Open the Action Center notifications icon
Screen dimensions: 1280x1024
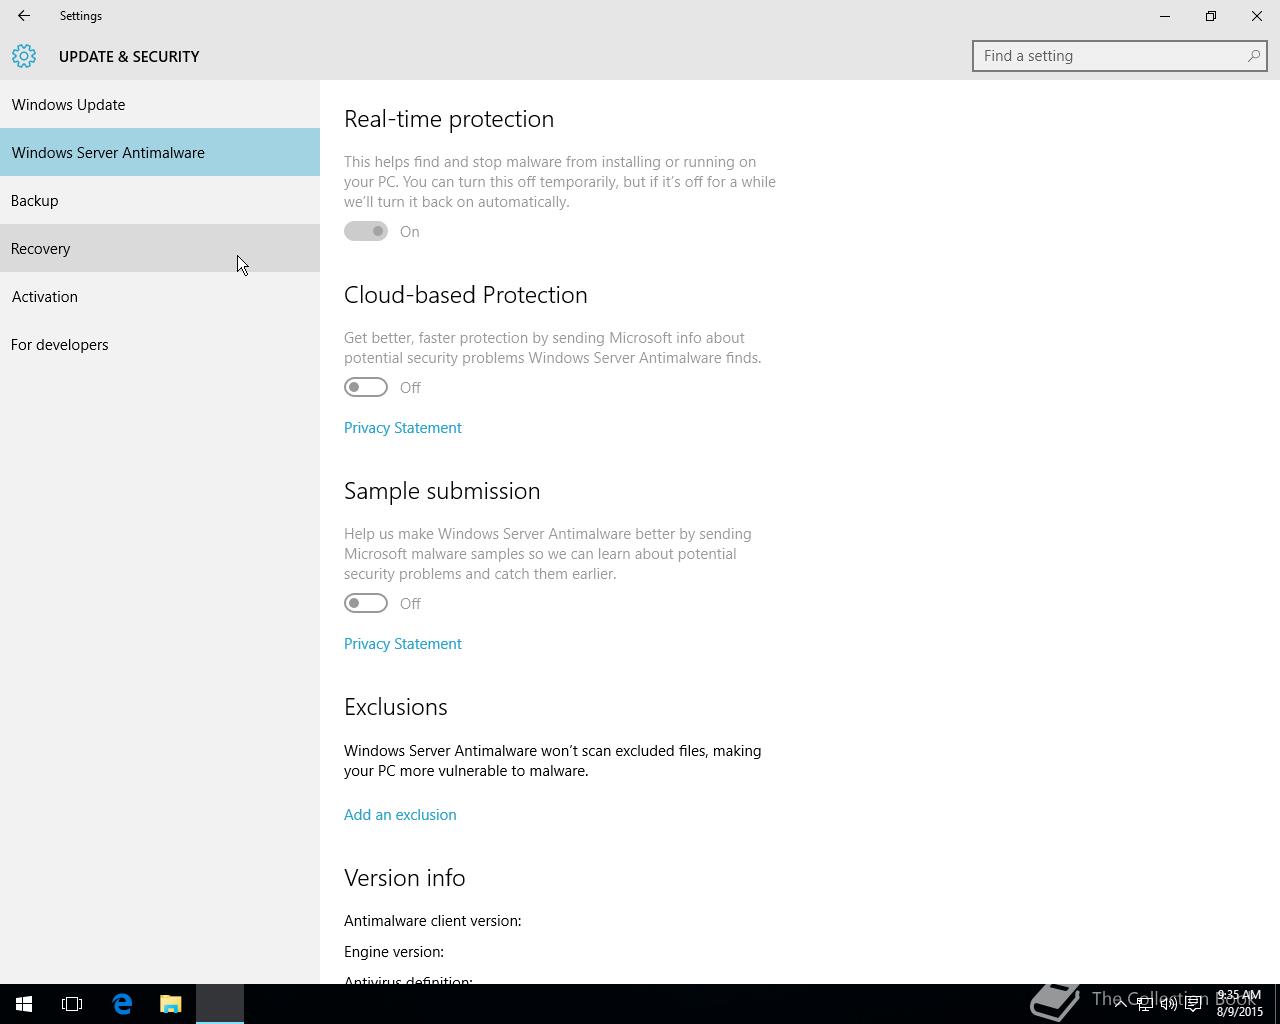pyautogui.click(x=1193, y=1004)
